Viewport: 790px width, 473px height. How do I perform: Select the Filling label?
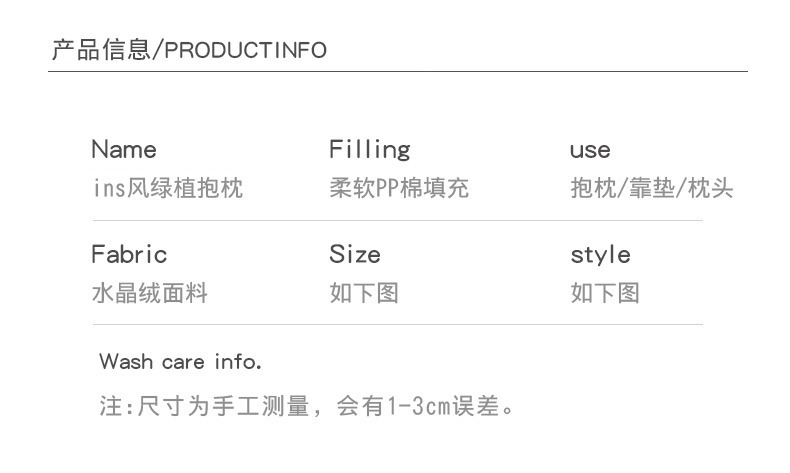tap(369, 150)
